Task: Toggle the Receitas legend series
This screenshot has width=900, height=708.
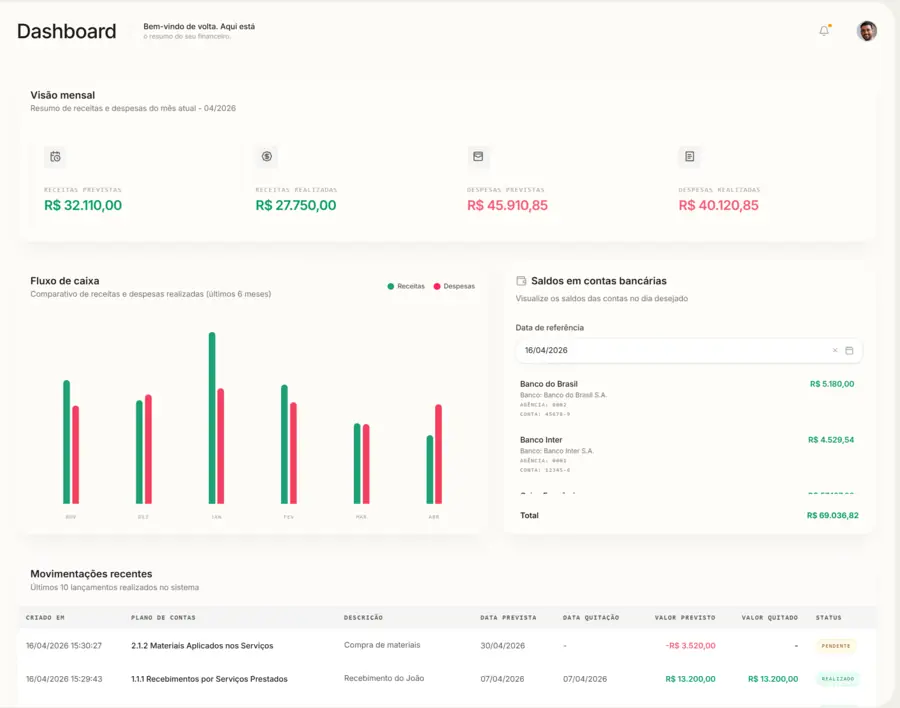Action: (406, 286)
